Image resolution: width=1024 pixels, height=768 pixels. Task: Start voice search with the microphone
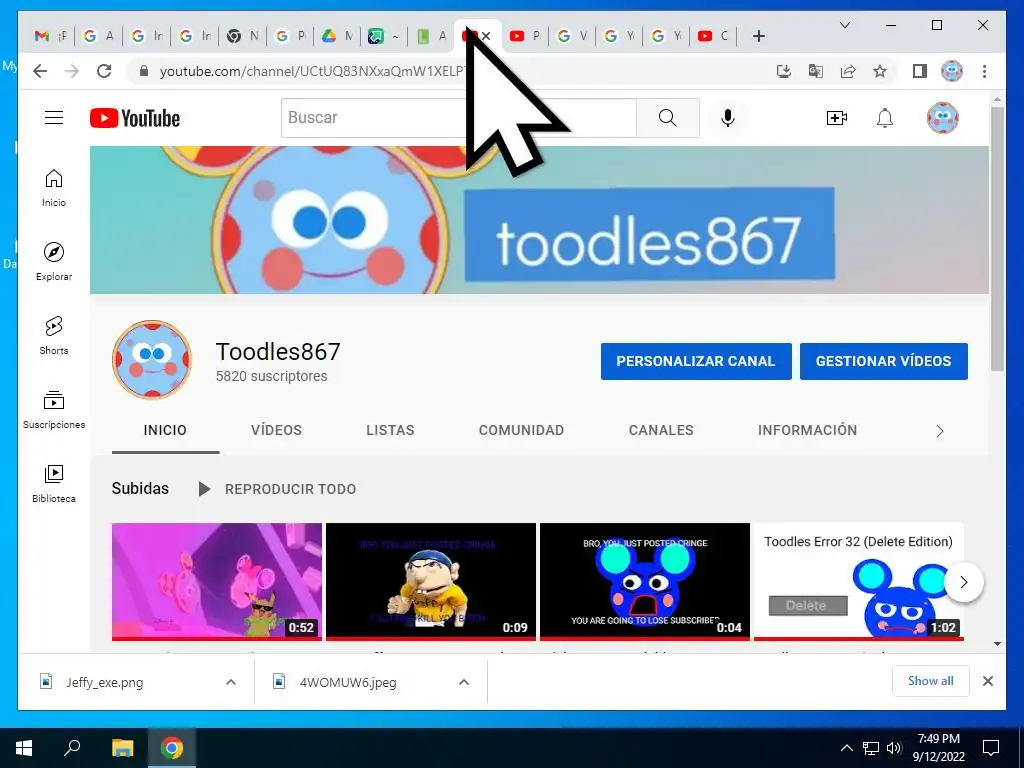(728, 118)
